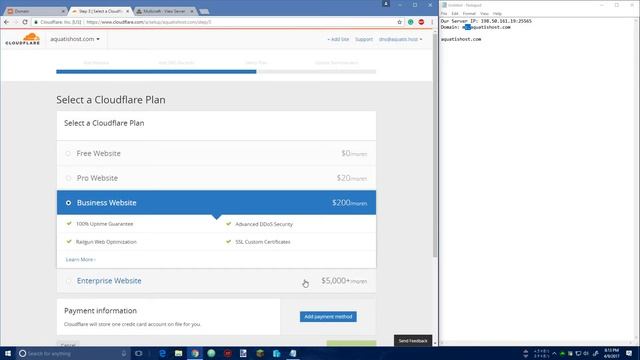This screenshot has width=640, height=360.
Task: Launch Microsoft Edge from the taskbar
Action: [162, 353]
